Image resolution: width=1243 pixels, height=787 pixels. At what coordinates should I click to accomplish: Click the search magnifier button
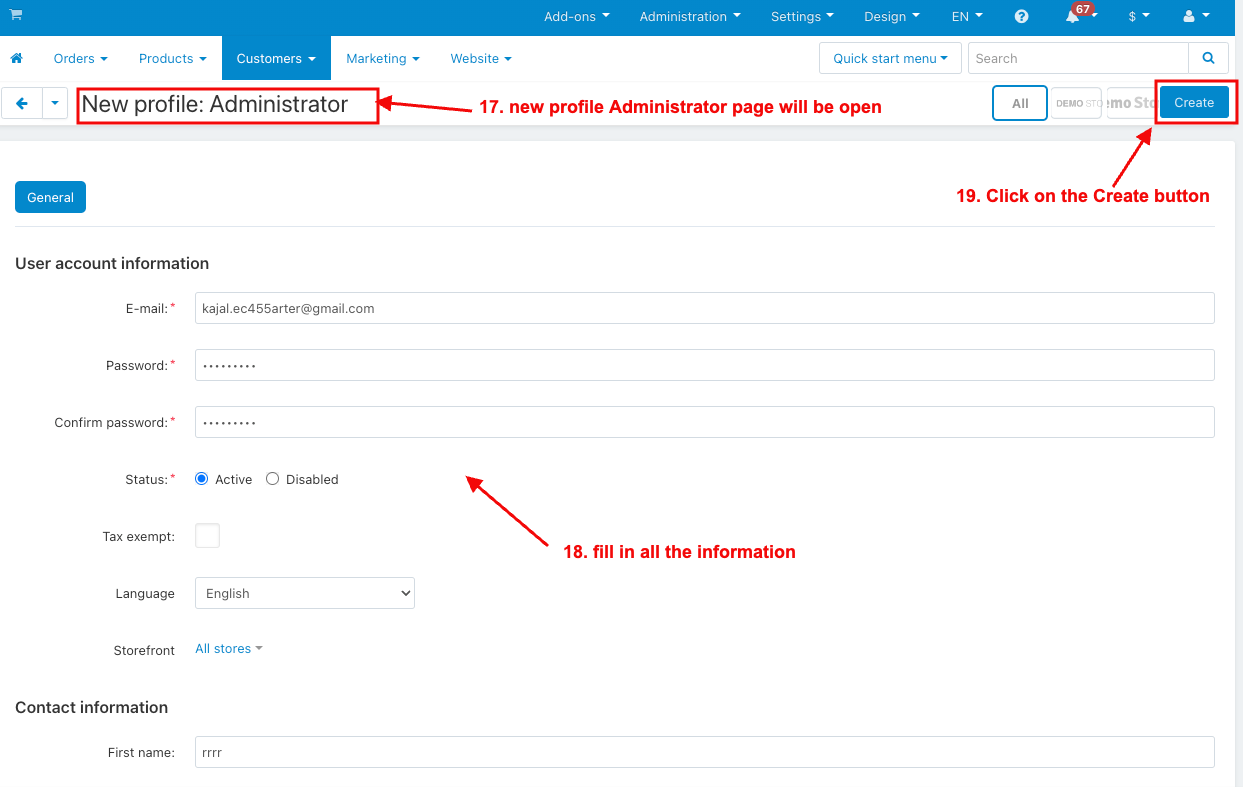pos(1209,58)
